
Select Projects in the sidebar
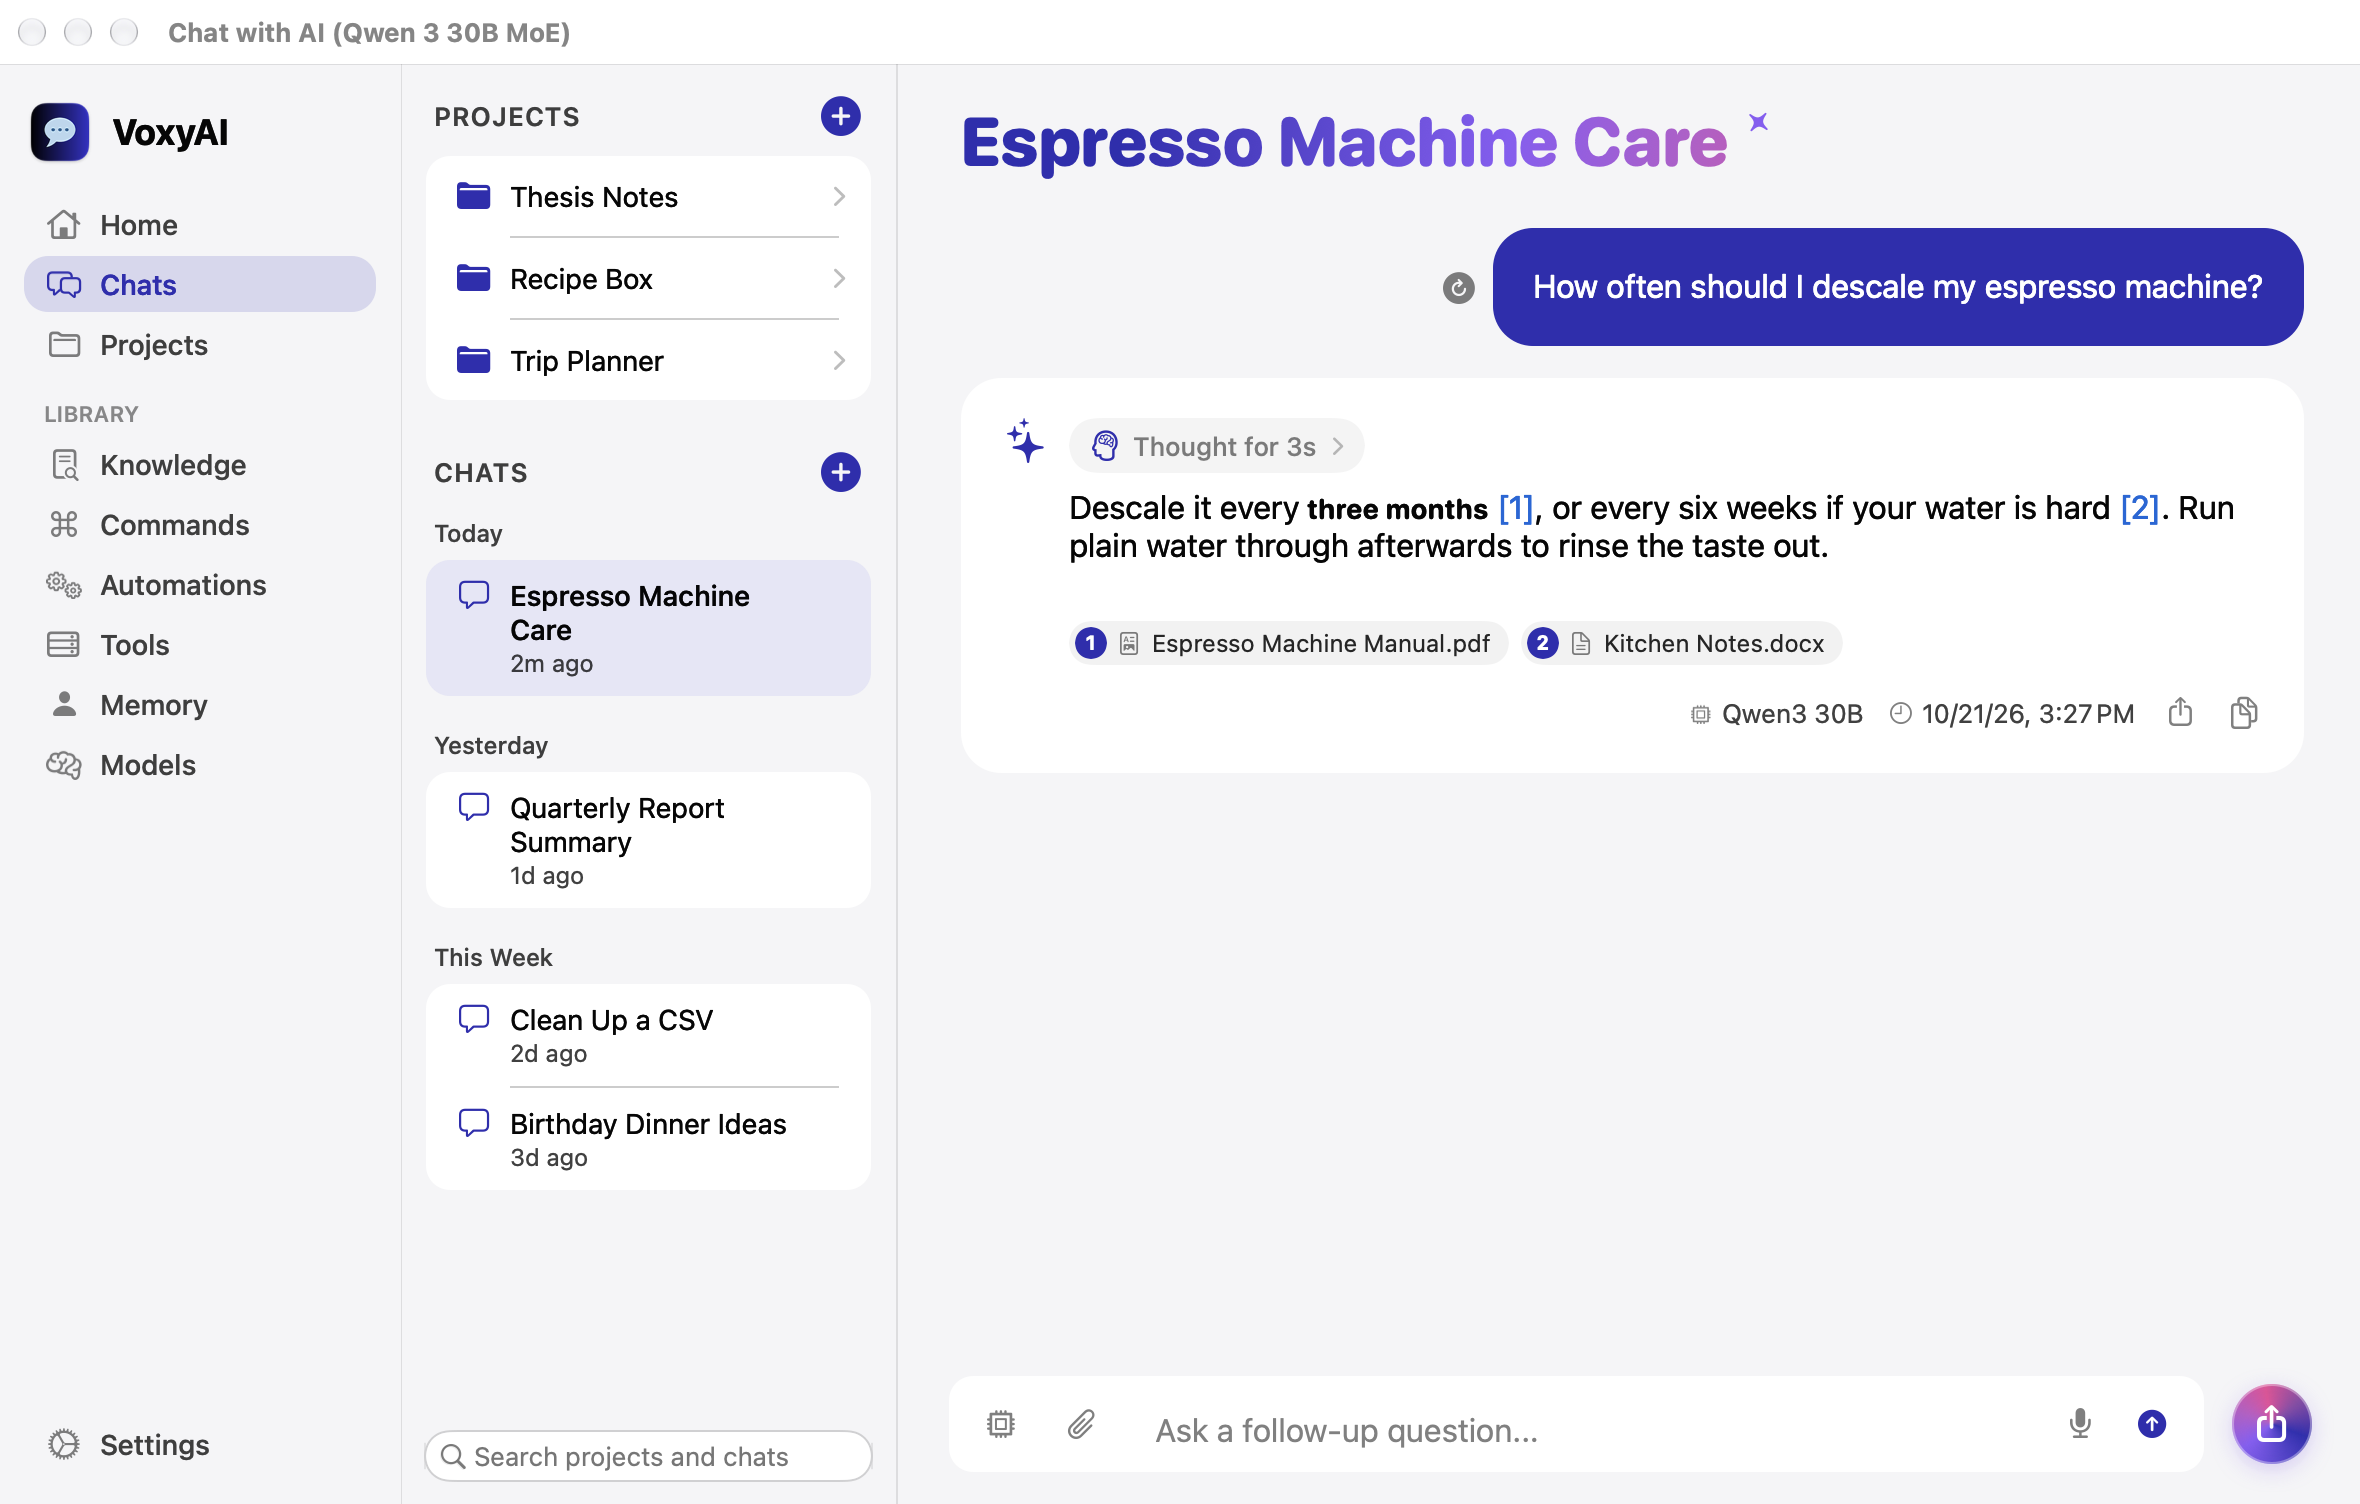200,345
